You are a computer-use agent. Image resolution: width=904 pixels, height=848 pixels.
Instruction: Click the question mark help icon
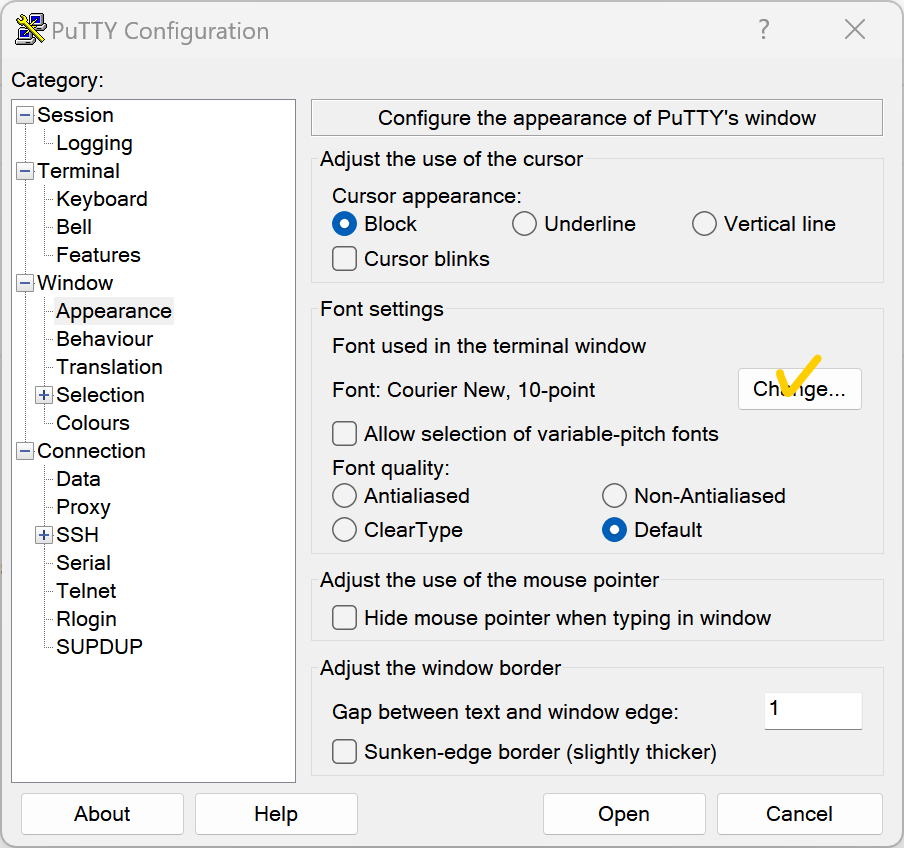coord(763,29)
